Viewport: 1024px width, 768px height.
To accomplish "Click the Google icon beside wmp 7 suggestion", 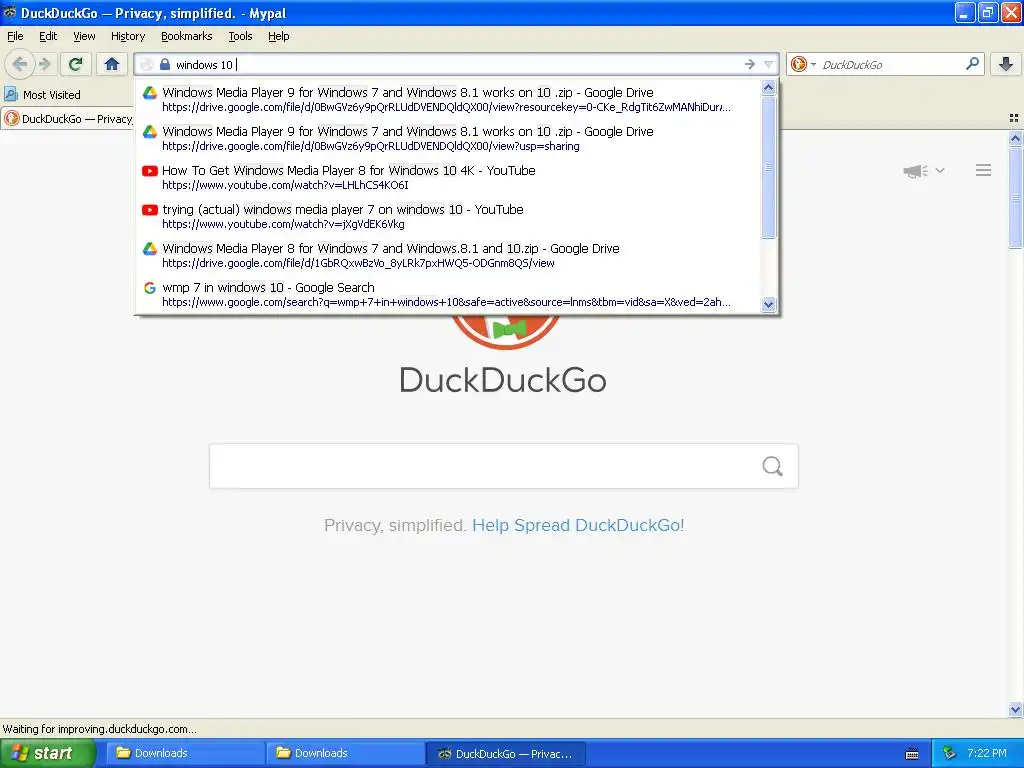I will pyautogui.click(x=150, y=288).
